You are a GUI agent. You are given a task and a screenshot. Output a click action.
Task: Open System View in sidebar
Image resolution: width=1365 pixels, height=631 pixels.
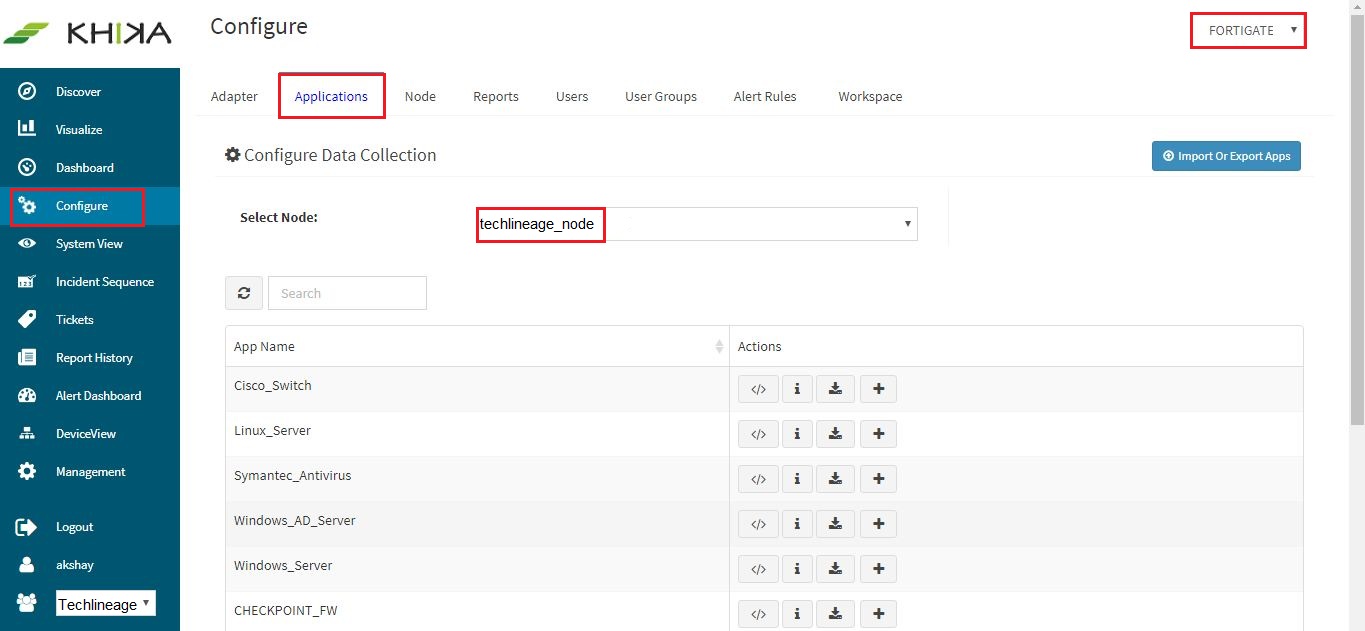[x=90, y=244]
